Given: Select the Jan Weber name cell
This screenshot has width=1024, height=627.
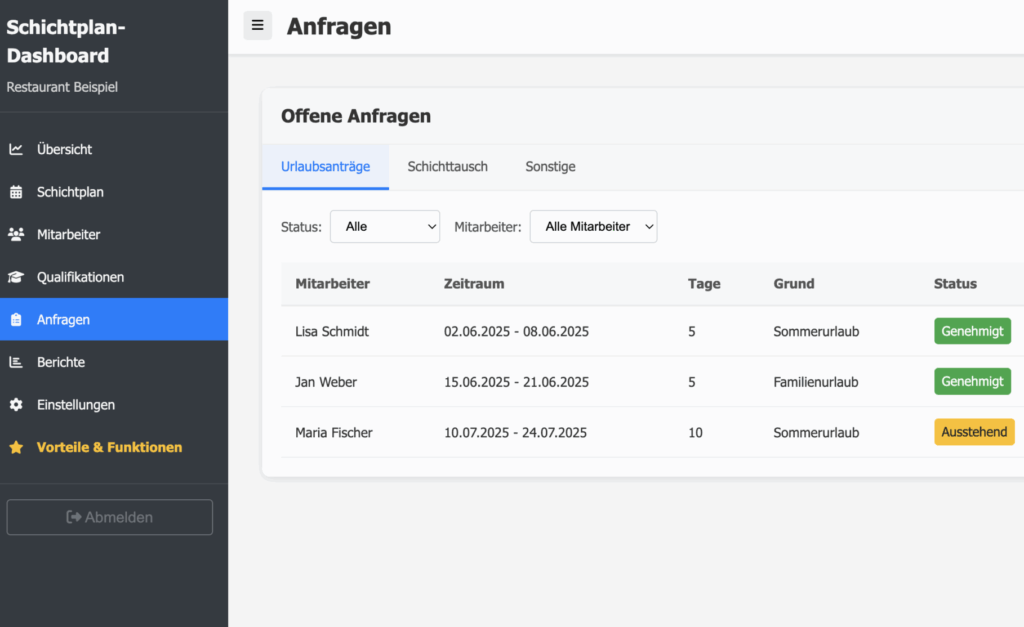Looking at the screenshot, I should (x=326, y=382).
